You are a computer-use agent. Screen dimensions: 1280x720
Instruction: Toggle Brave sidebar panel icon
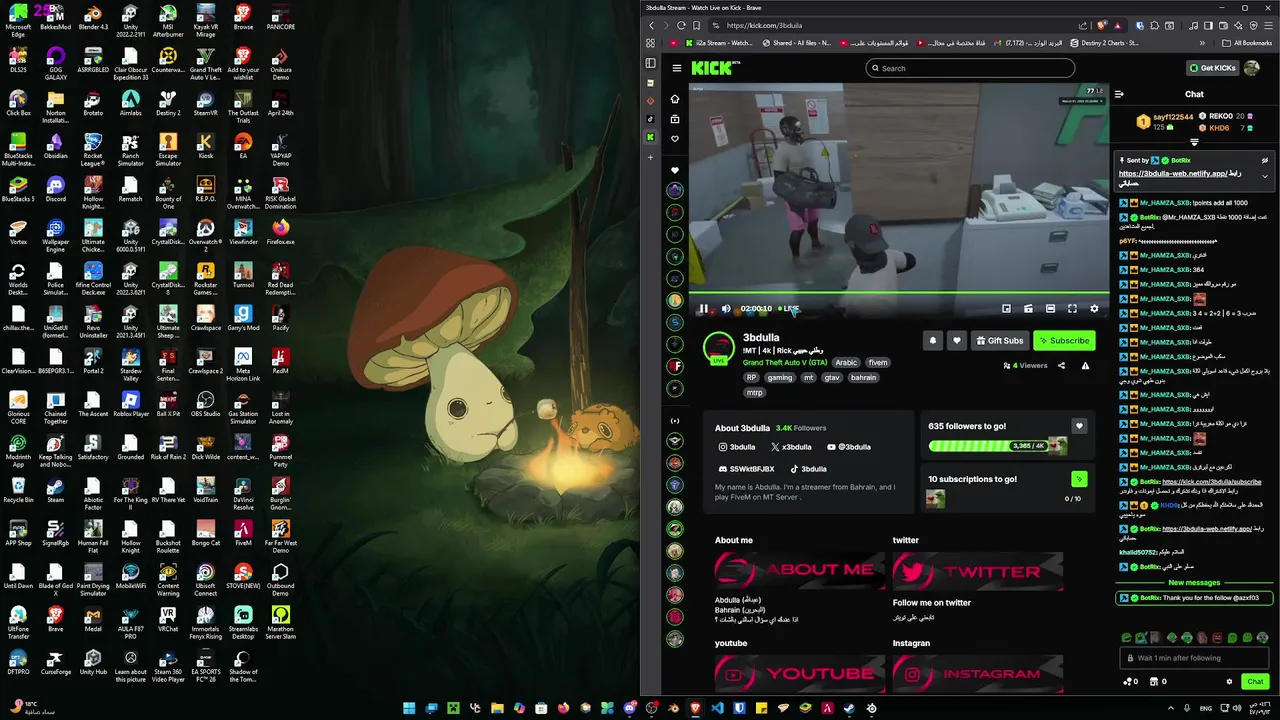(1208, 25)
